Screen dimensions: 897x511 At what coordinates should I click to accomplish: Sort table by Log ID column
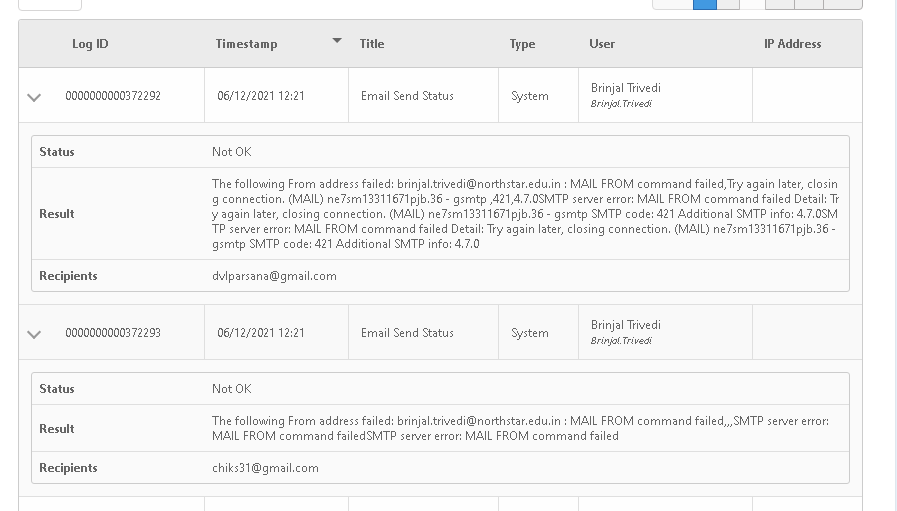(90, 44)
